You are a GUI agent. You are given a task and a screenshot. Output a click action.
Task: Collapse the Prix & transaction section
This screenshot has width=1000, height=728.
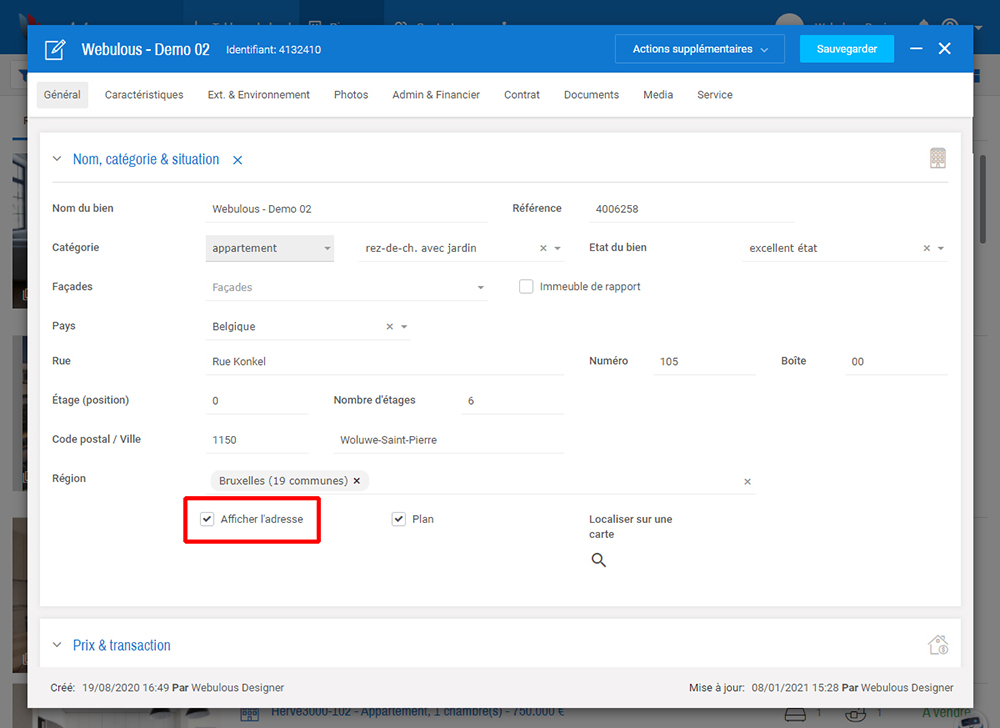coord(57,645)
